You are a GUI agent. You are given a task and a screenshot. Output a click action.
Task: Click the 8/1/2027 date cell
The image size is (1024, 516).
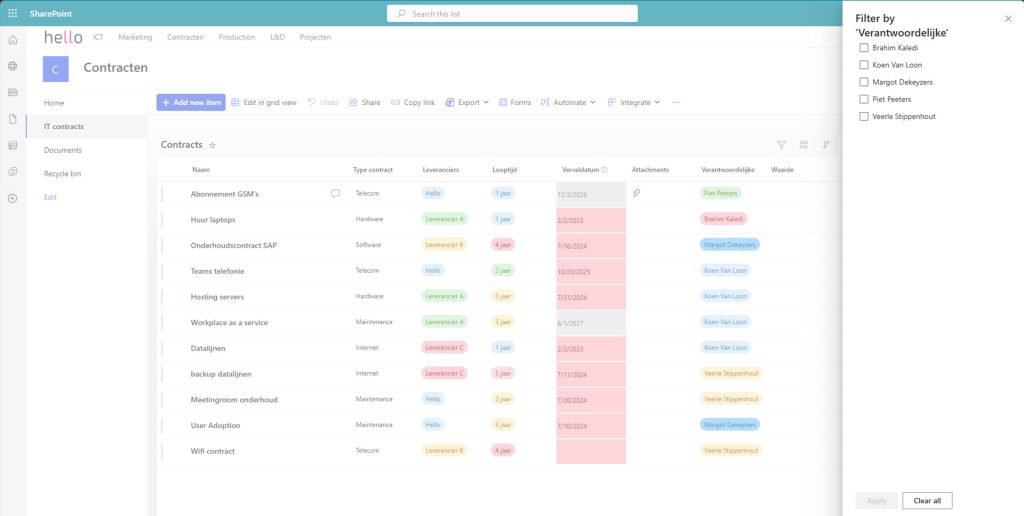pos(591,323)
